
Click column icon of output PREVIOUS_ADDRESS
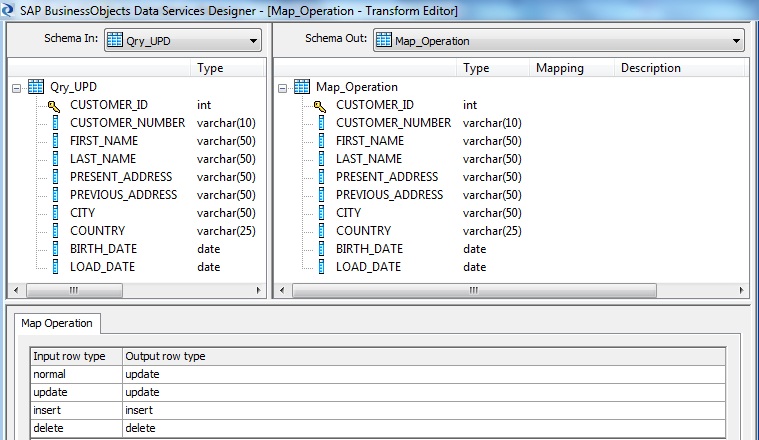click(x=321, y=195)
